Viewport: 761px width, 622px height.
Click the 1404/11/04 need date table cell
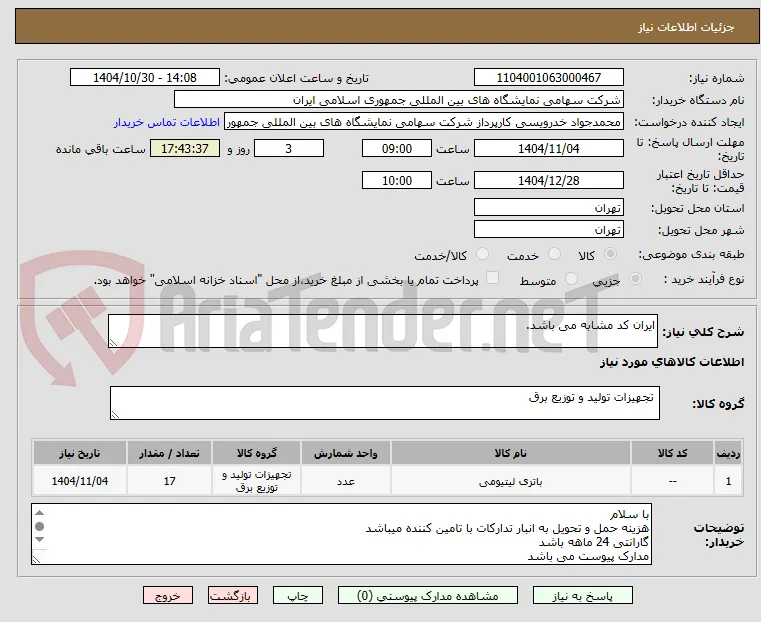click(x=80, y=481)
